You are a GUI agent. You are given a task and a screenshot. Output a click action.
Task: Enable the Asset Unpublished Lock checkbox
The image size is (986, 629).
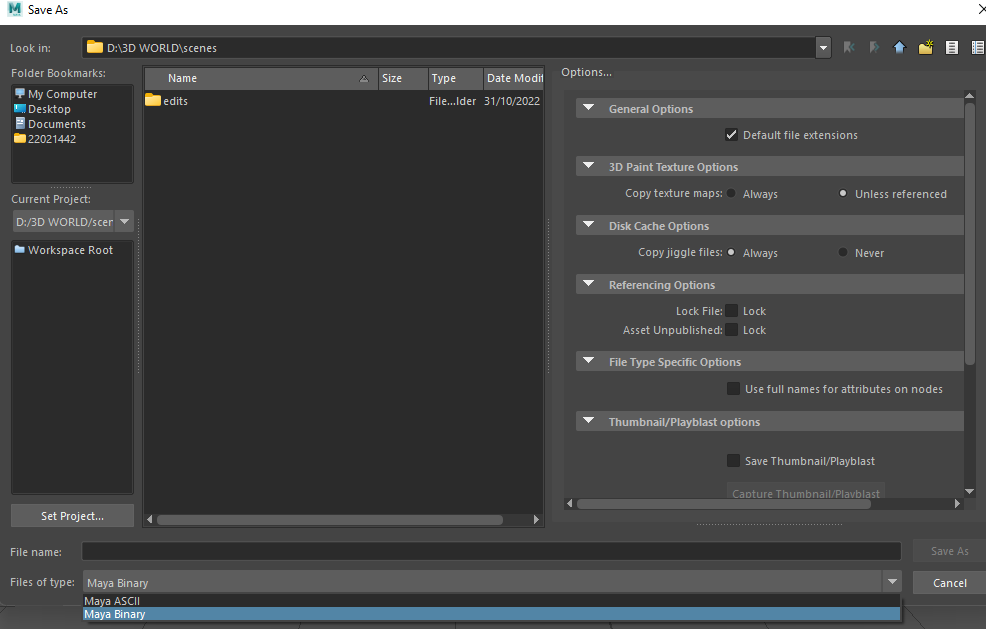click(x=731, y=330)
